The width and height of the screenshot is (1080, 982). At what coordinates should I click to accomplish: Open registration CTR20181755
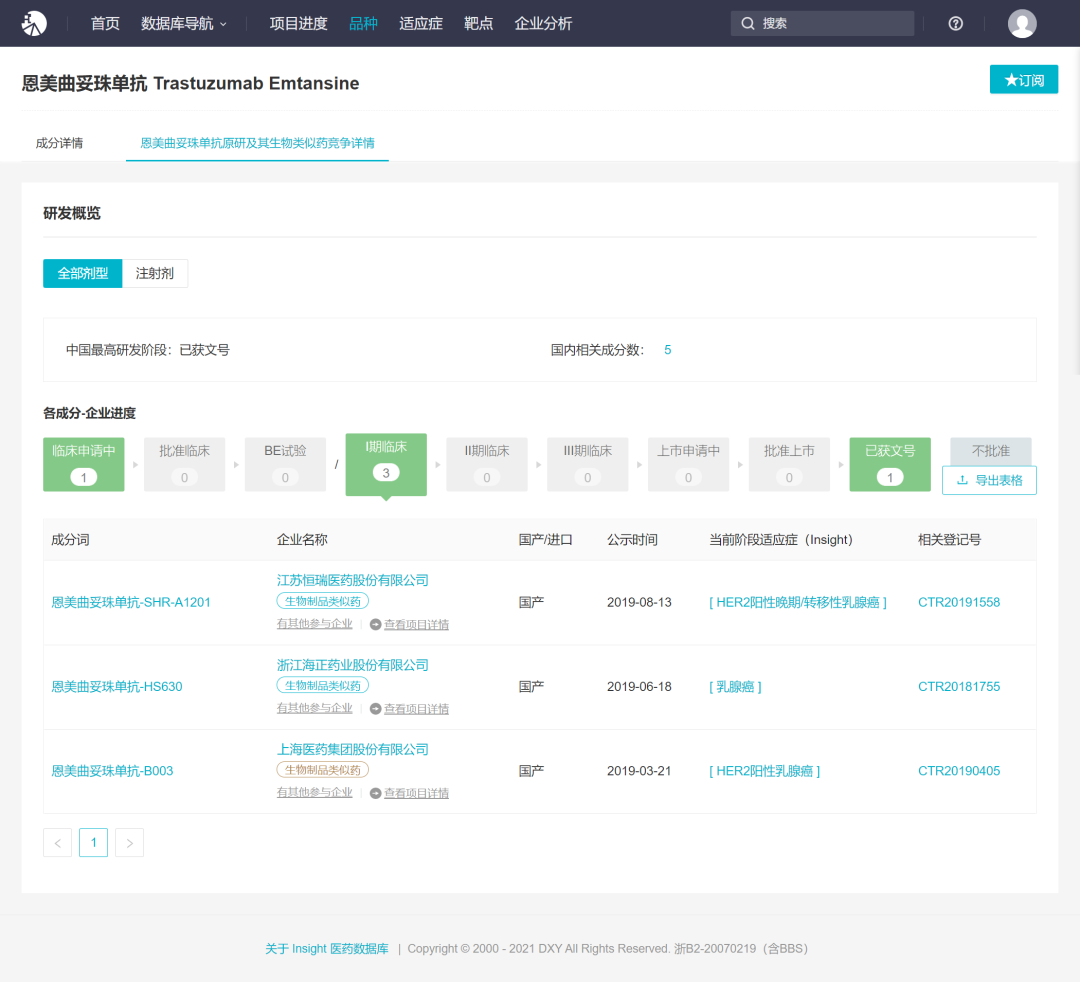point(959,687)
